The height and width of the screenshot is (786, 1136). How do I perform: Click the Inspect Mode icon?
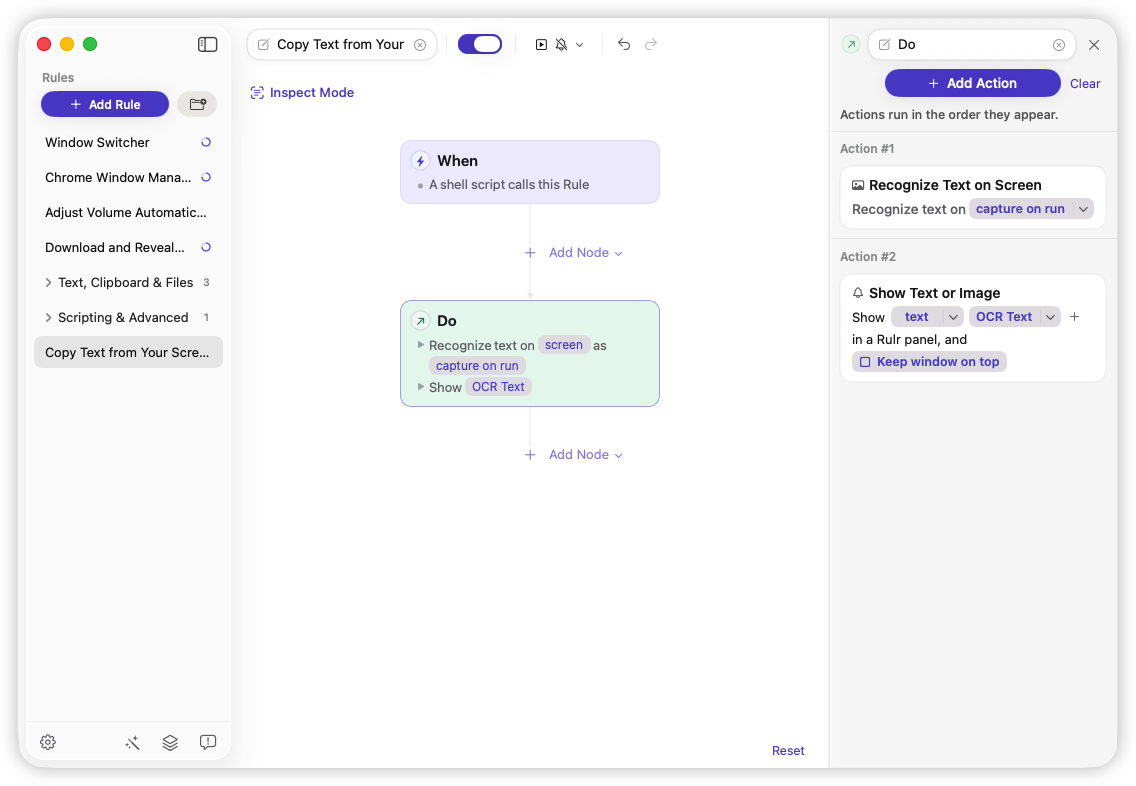coord(257,93)
